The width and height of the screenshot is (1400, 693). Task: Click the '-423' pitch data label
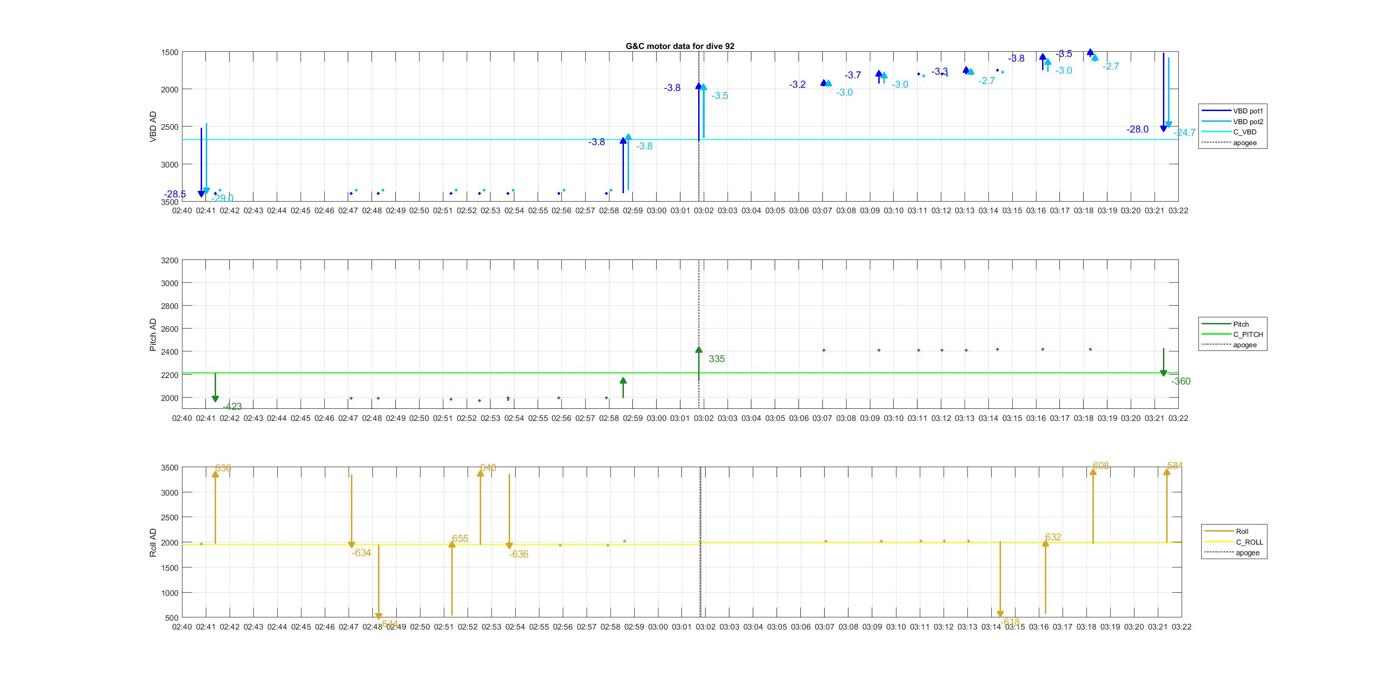click(x=232, y=407)
